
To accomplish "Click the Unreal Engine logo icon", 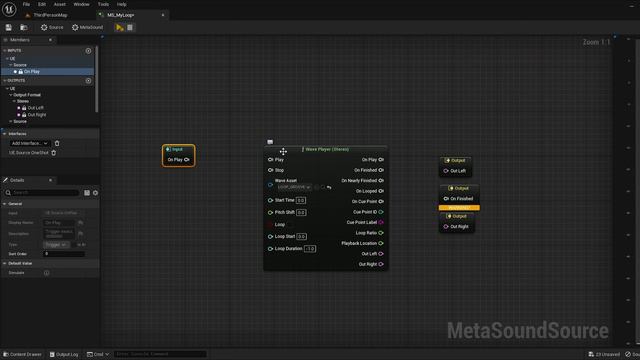I will click(x=9, y=9).
